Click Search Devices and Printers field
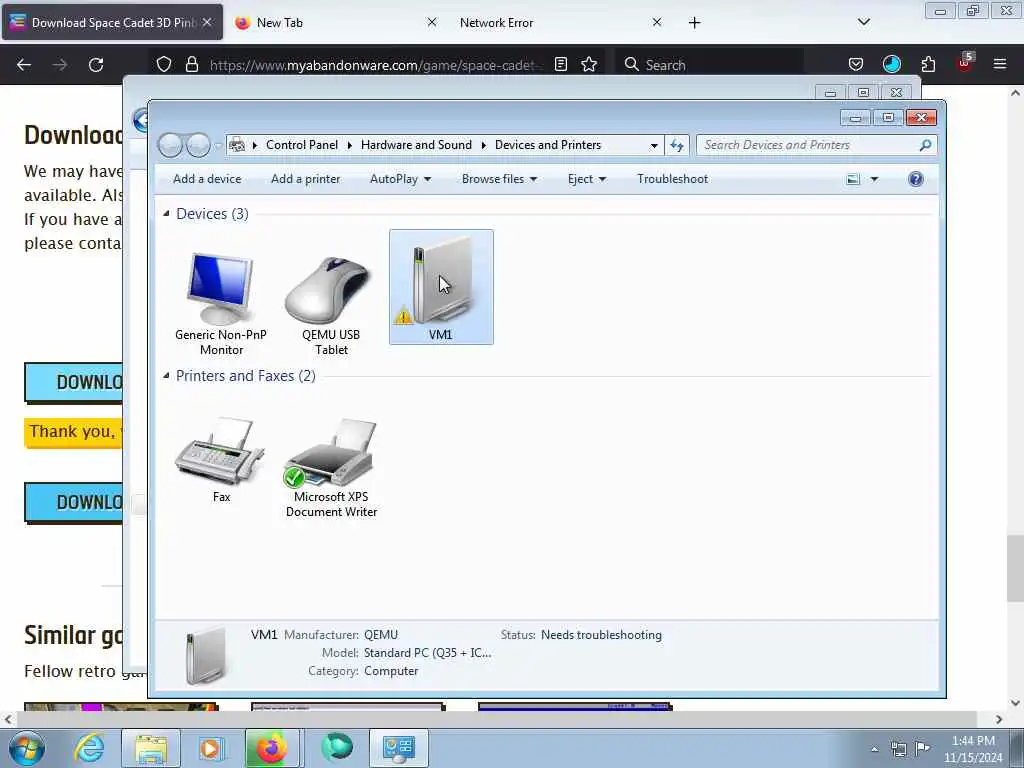The image size is (1024, 768). pos(816,145)
